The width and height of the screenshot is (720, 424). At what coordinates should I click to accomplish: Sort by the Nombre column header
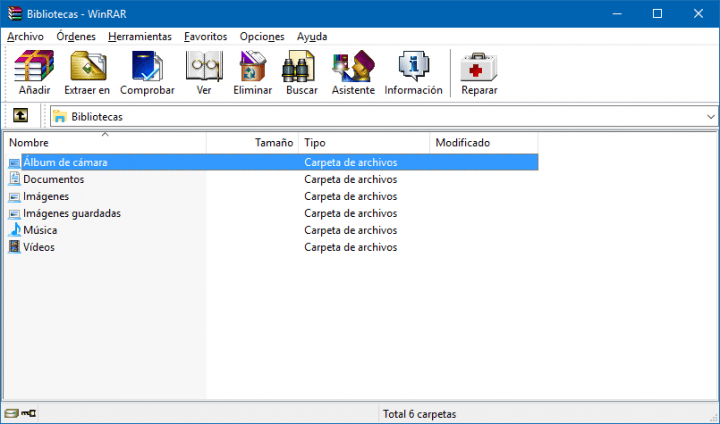pos(105,142)
